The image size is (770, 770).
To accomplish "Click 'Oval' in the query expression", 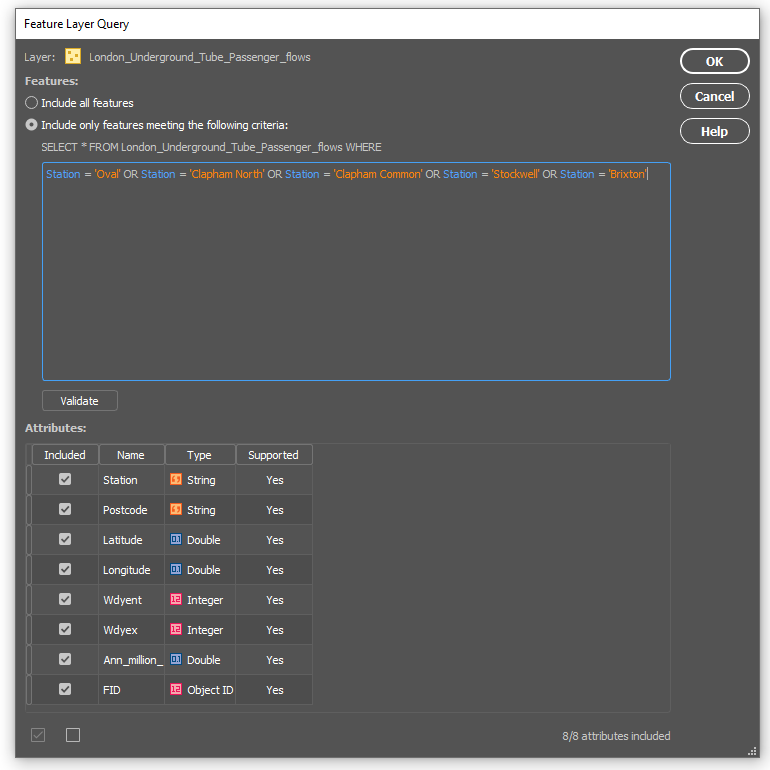I will pos(108,174).
